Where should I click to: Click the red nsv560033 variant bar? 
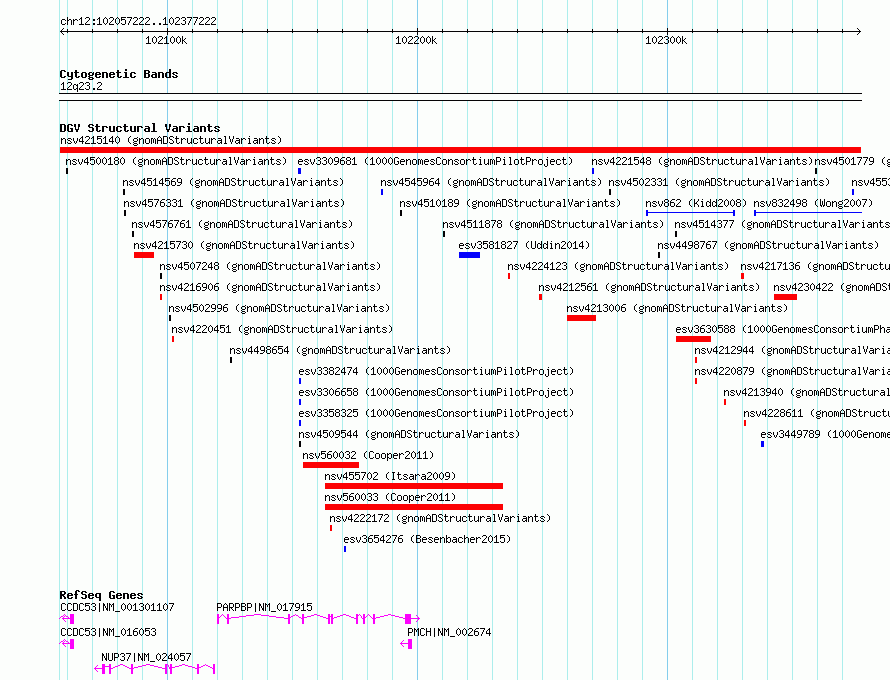pyautogui.click(x=414, y=507)
